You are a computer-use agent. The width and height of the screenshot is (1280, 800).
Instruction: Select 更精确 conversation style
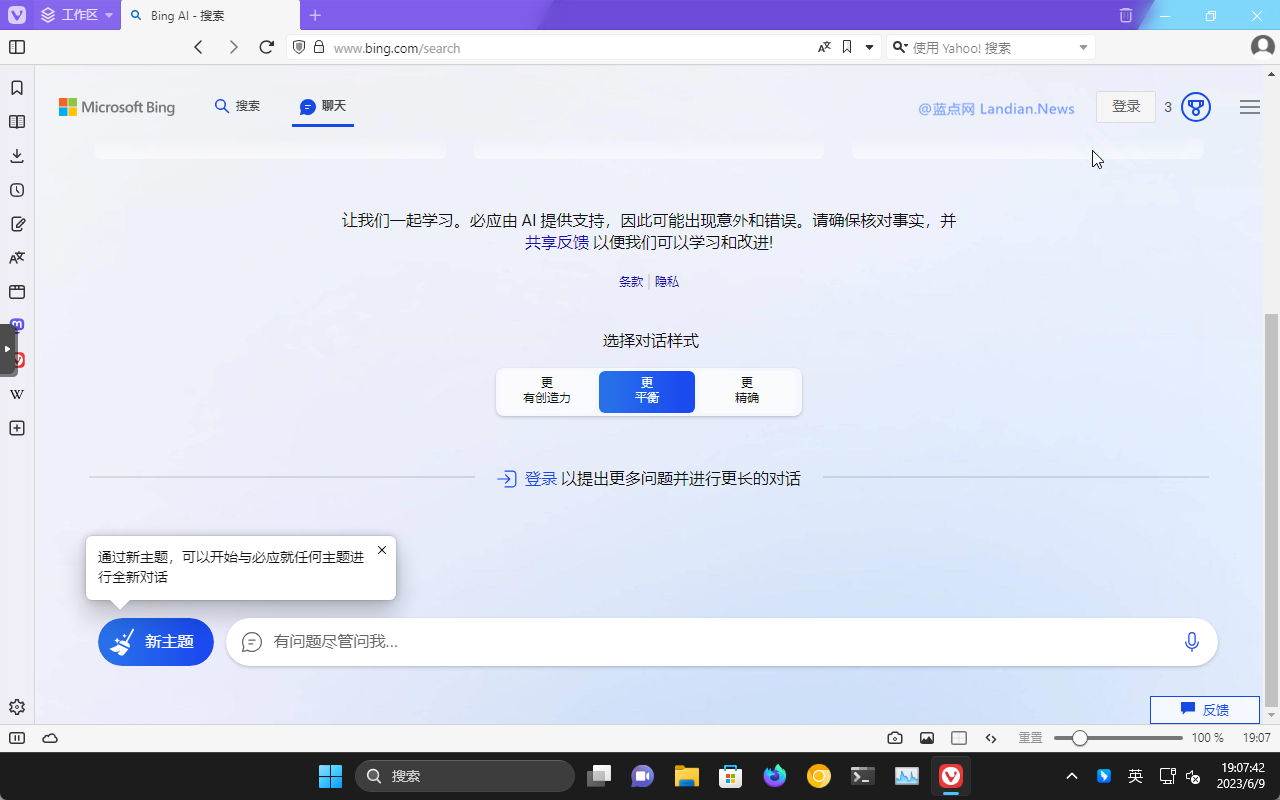pyautogui.click(x=747, y=391)
